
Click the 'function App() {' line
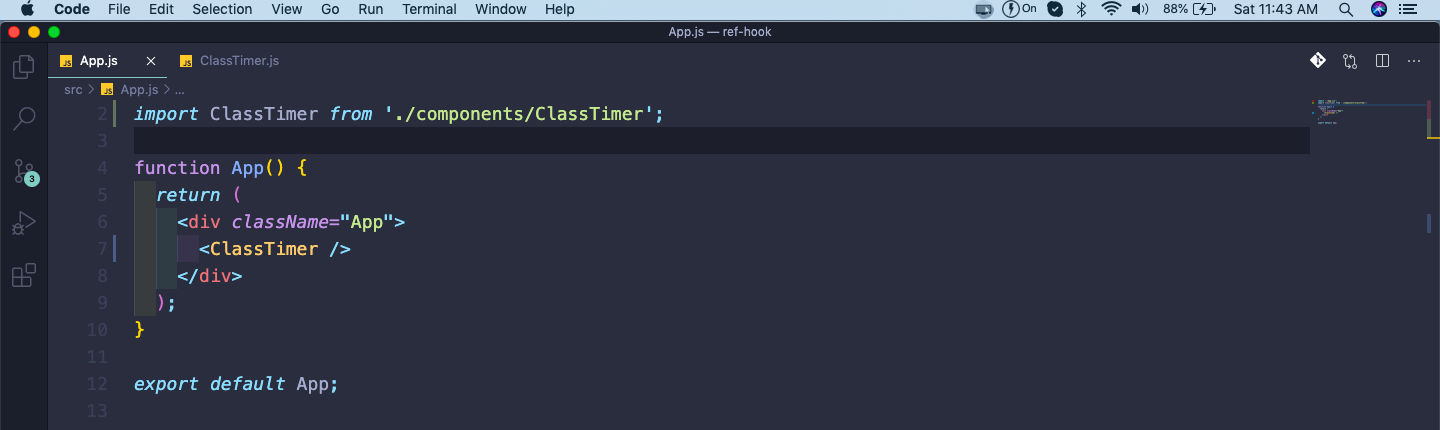coord(220,168)
